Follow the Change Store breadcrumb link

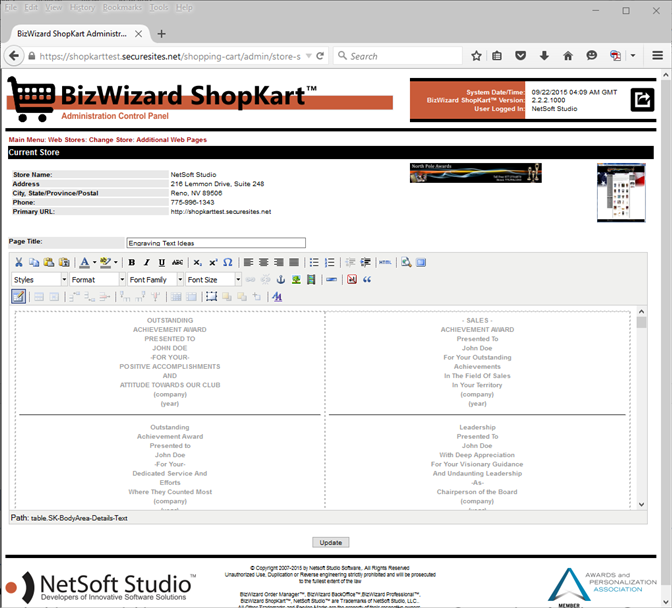click(111, 140)
